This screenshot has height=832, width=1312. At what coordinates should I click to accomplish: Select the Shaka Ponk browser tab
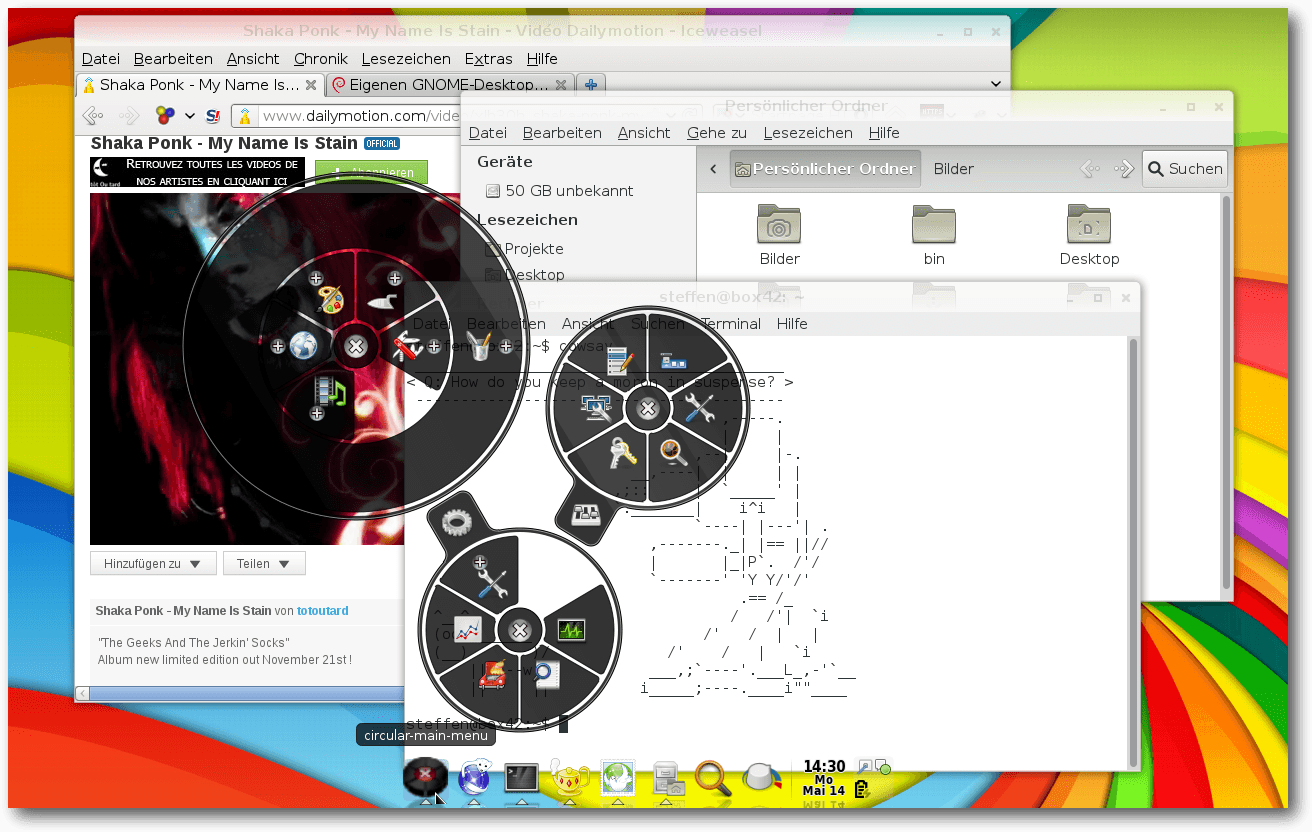click(x=199, y=85)
